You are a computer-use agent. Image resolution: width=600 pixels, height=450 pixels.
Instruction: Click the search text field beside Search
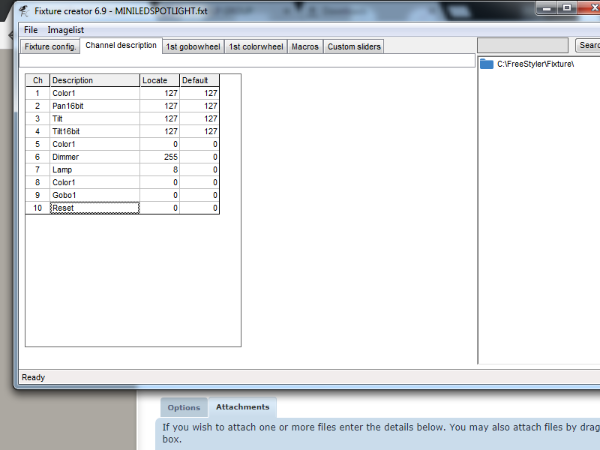pos(525,46)
